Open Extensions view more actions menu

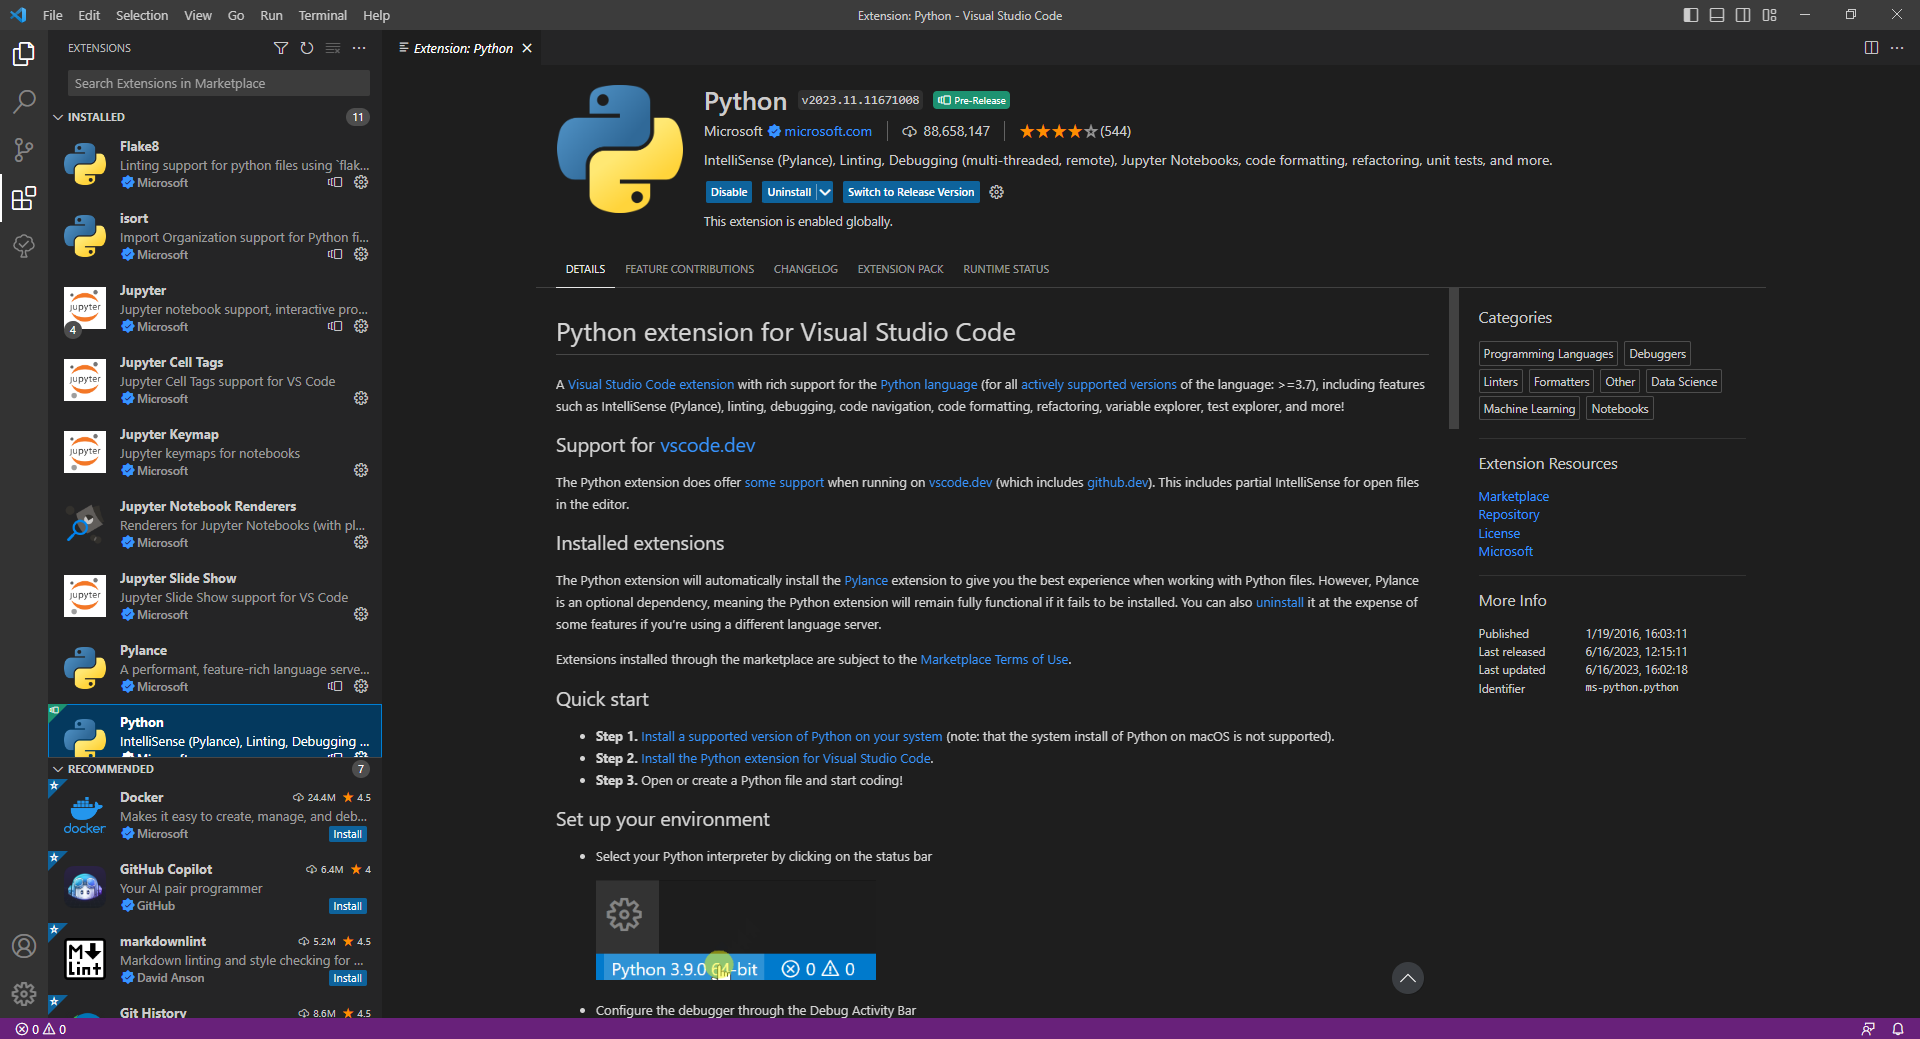(x=359, y=48)
